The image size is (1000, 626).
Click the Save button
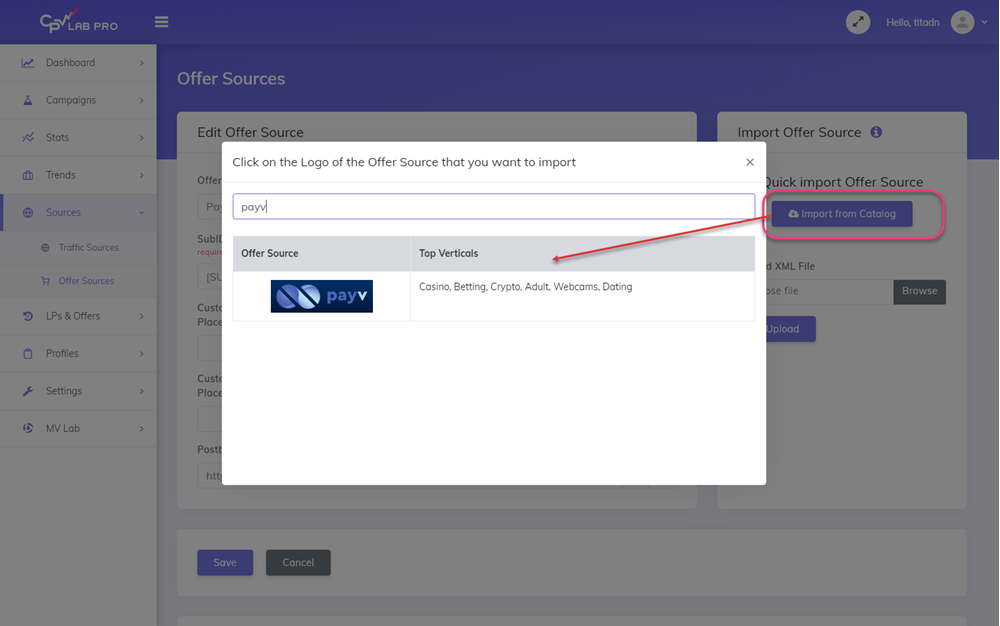click(225, 563)
